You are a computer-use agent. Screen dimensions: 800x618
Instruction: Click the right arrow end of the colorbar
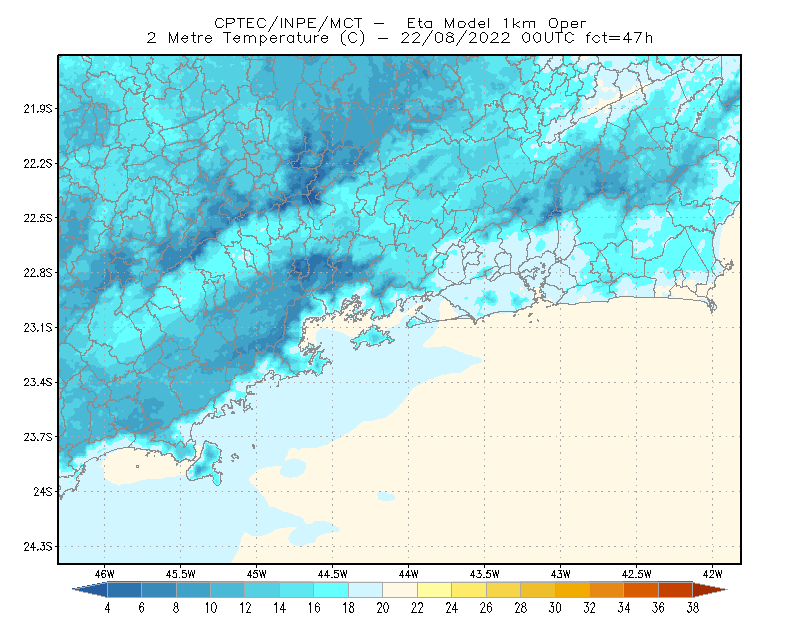point(710,590)
